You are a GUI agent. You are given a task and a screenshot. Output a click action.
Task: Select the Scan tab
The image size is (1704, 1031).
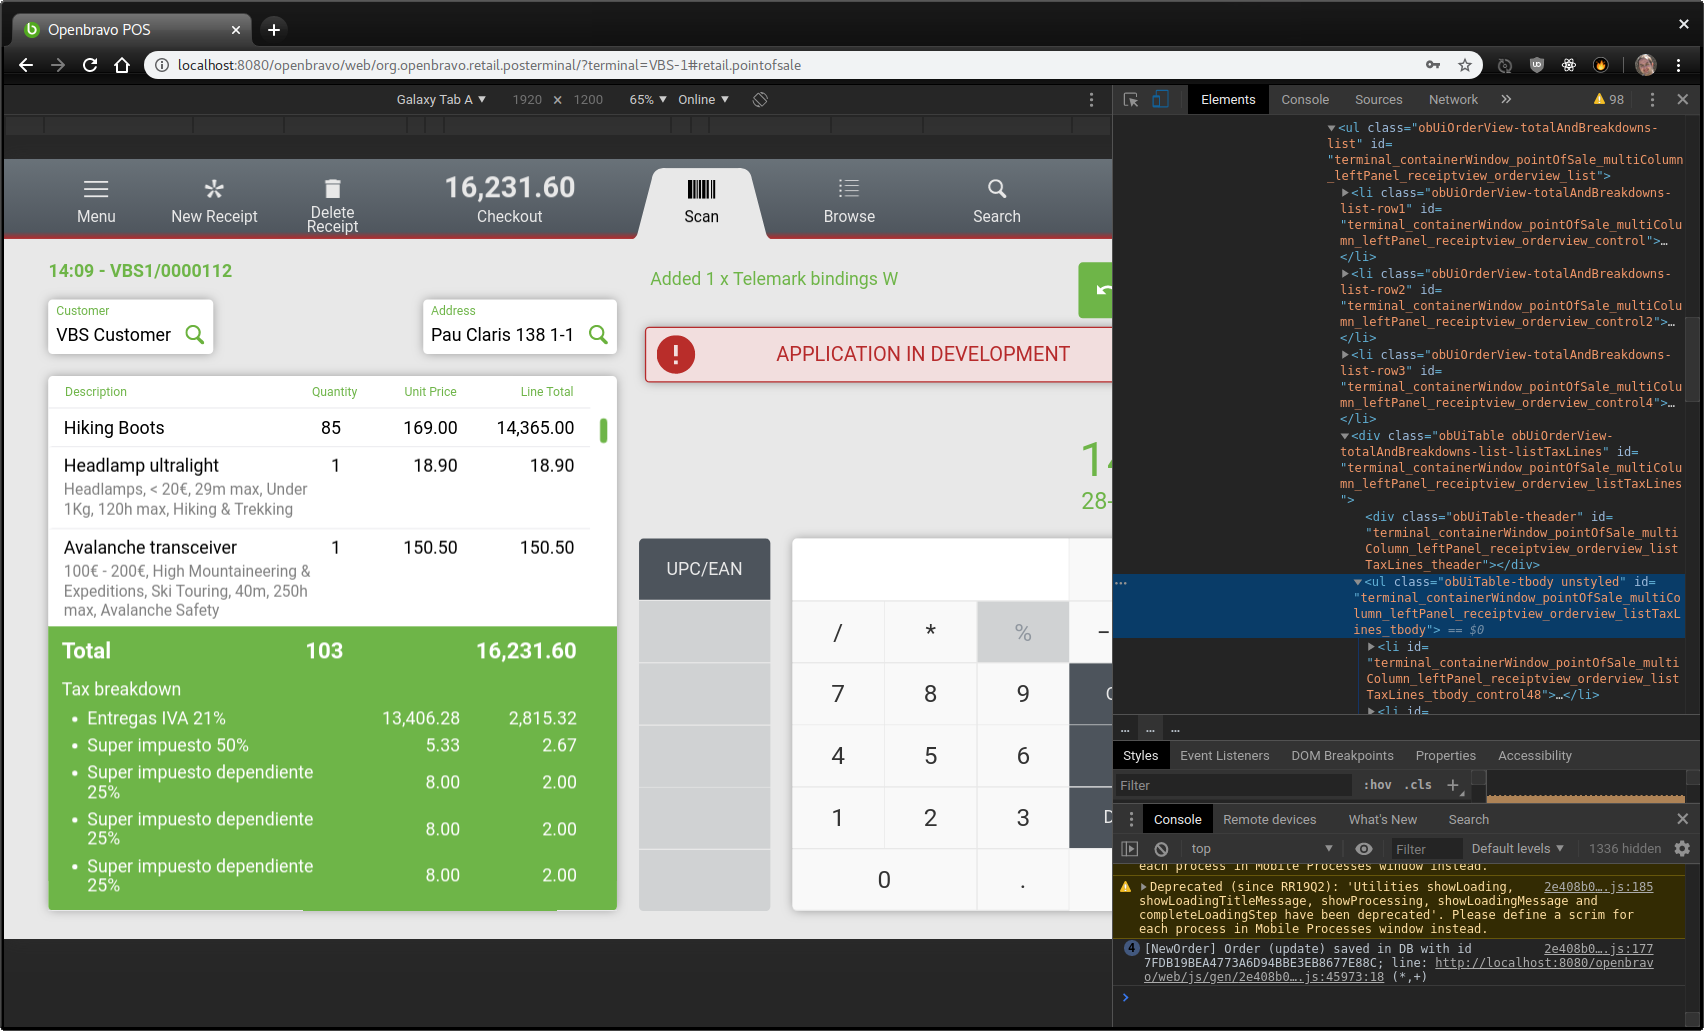tap(701, 201)
